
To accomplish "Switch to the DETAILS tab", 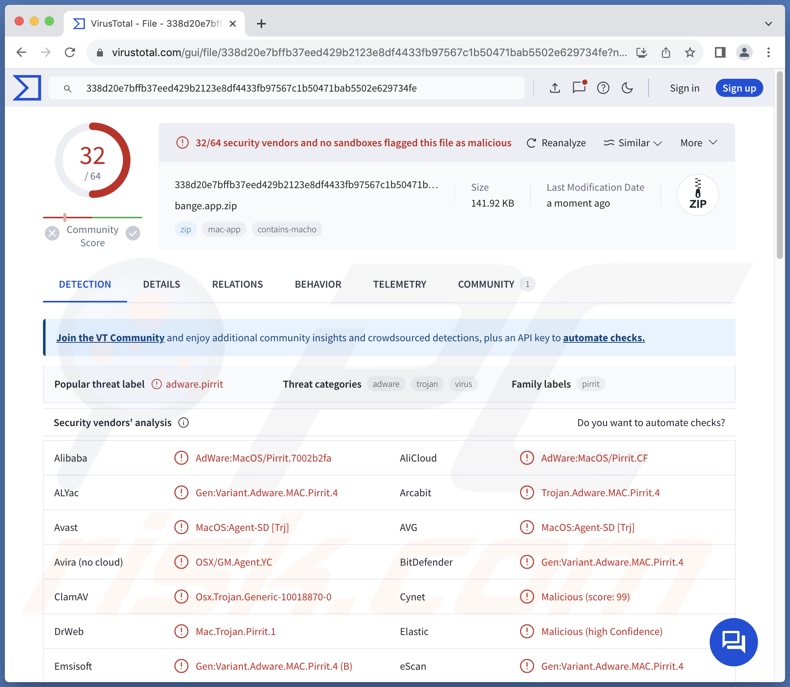I will pos(161,284).
